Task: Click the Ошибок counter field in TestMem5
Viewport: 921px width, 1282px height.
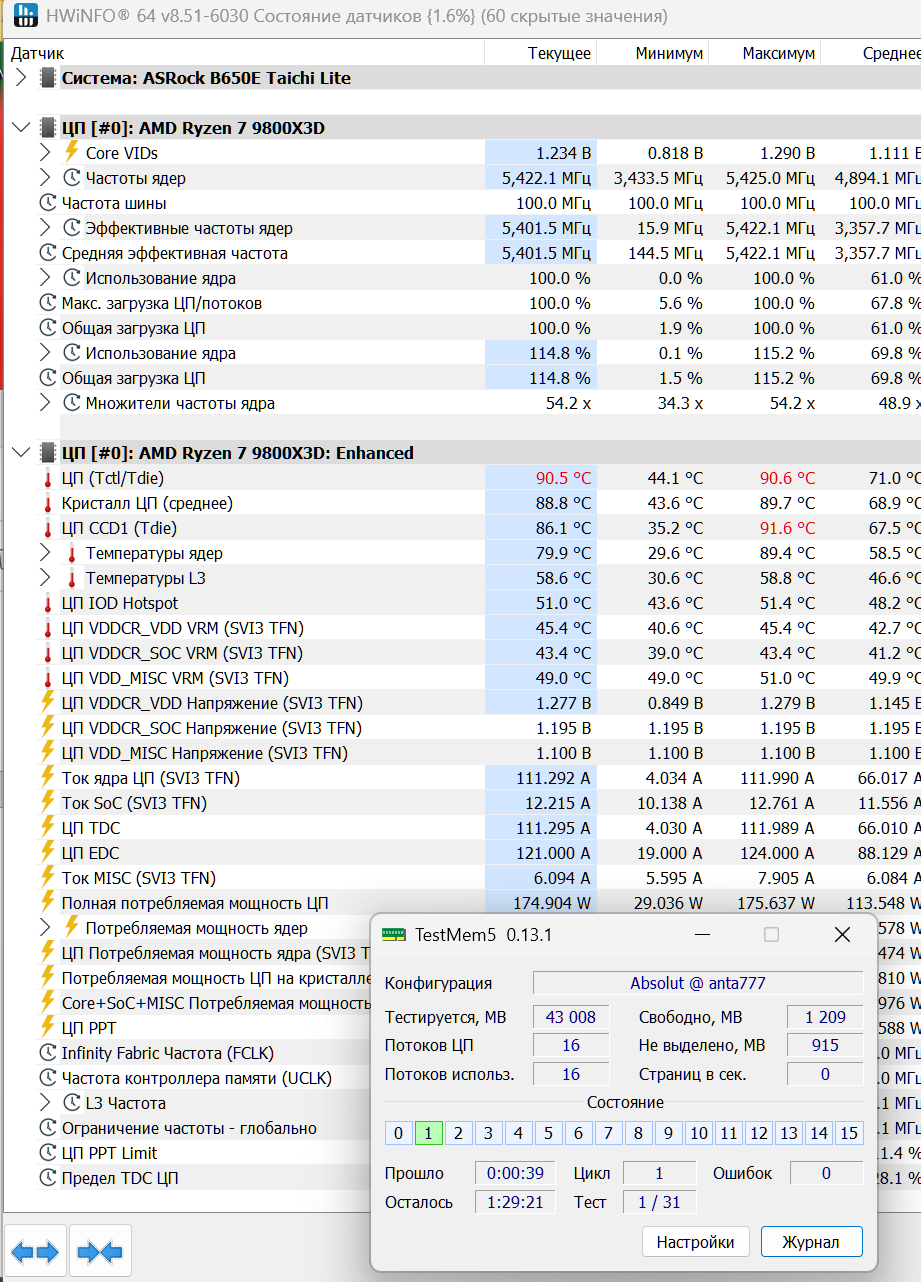Action: (827, 1173)
